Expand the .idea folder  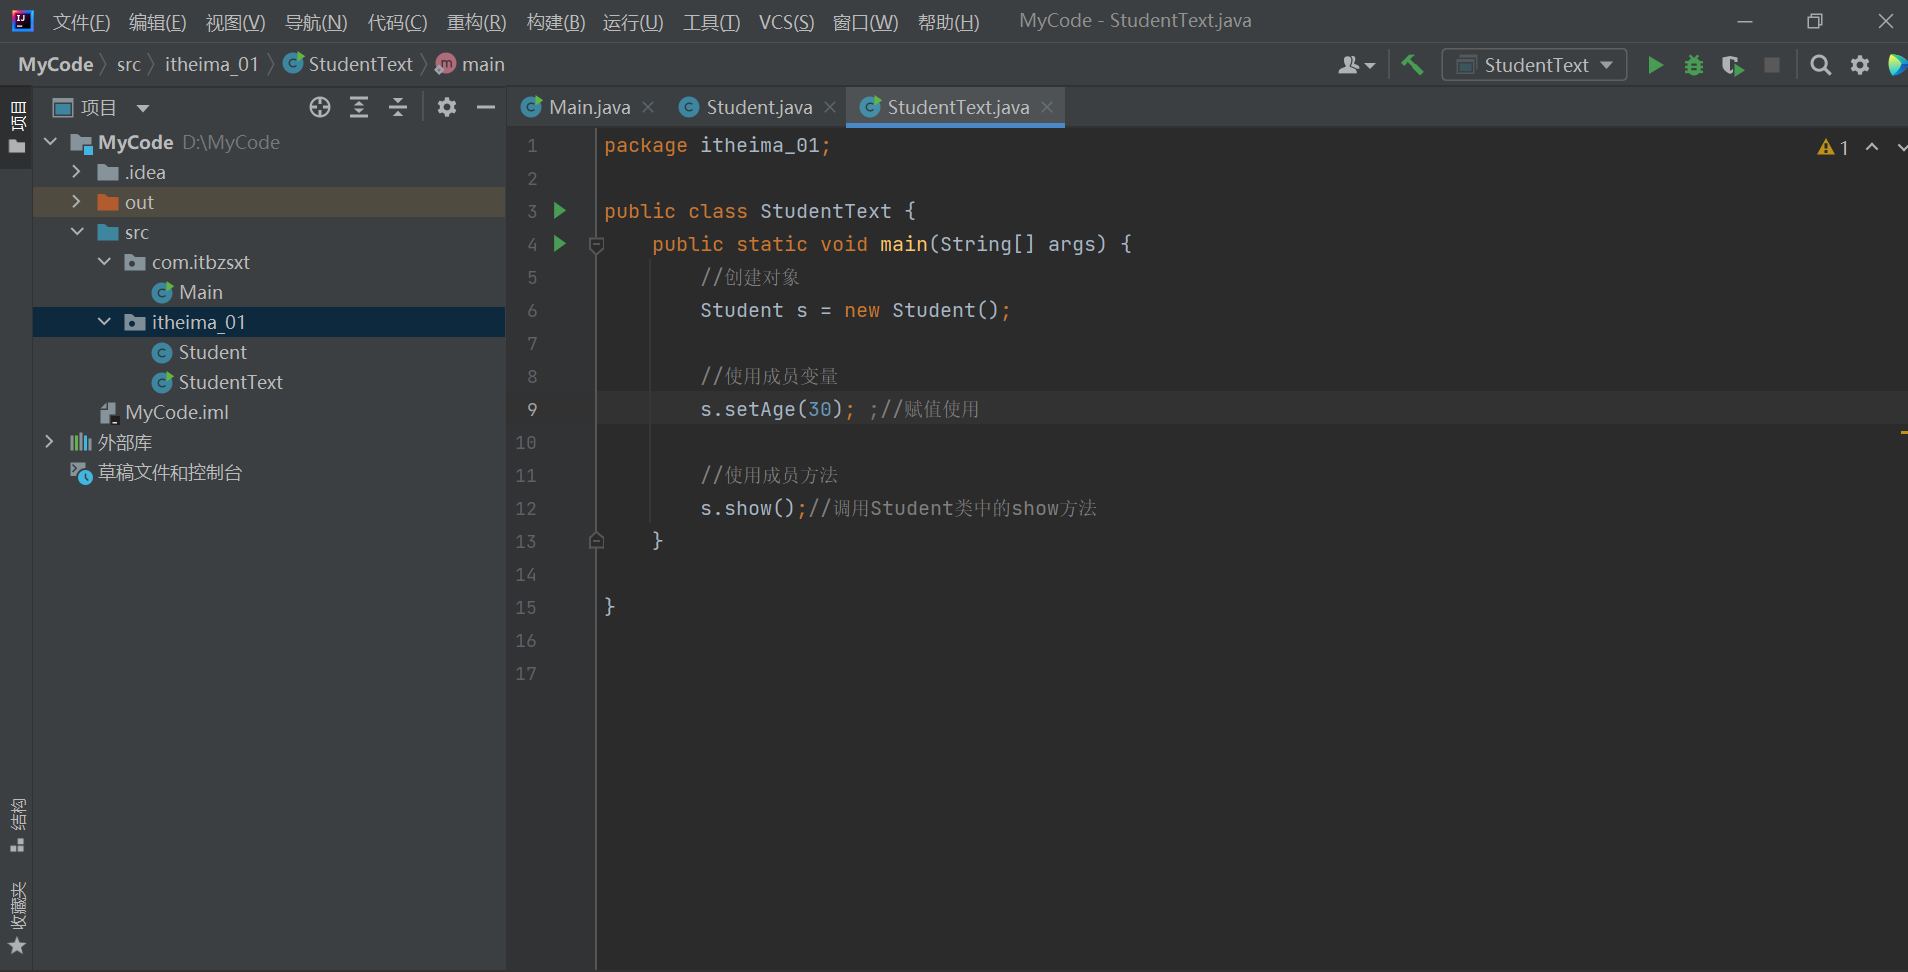(77, 172)
